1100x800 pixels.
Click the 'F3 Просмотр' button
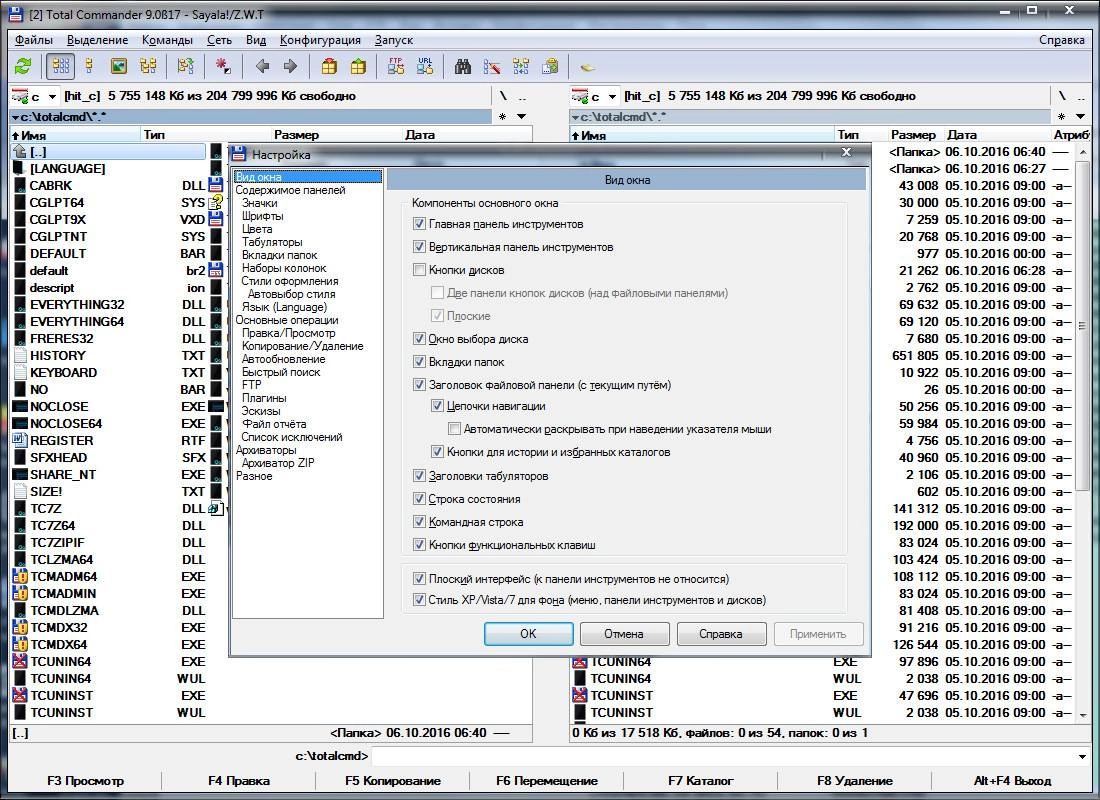(x=86, y=780)
